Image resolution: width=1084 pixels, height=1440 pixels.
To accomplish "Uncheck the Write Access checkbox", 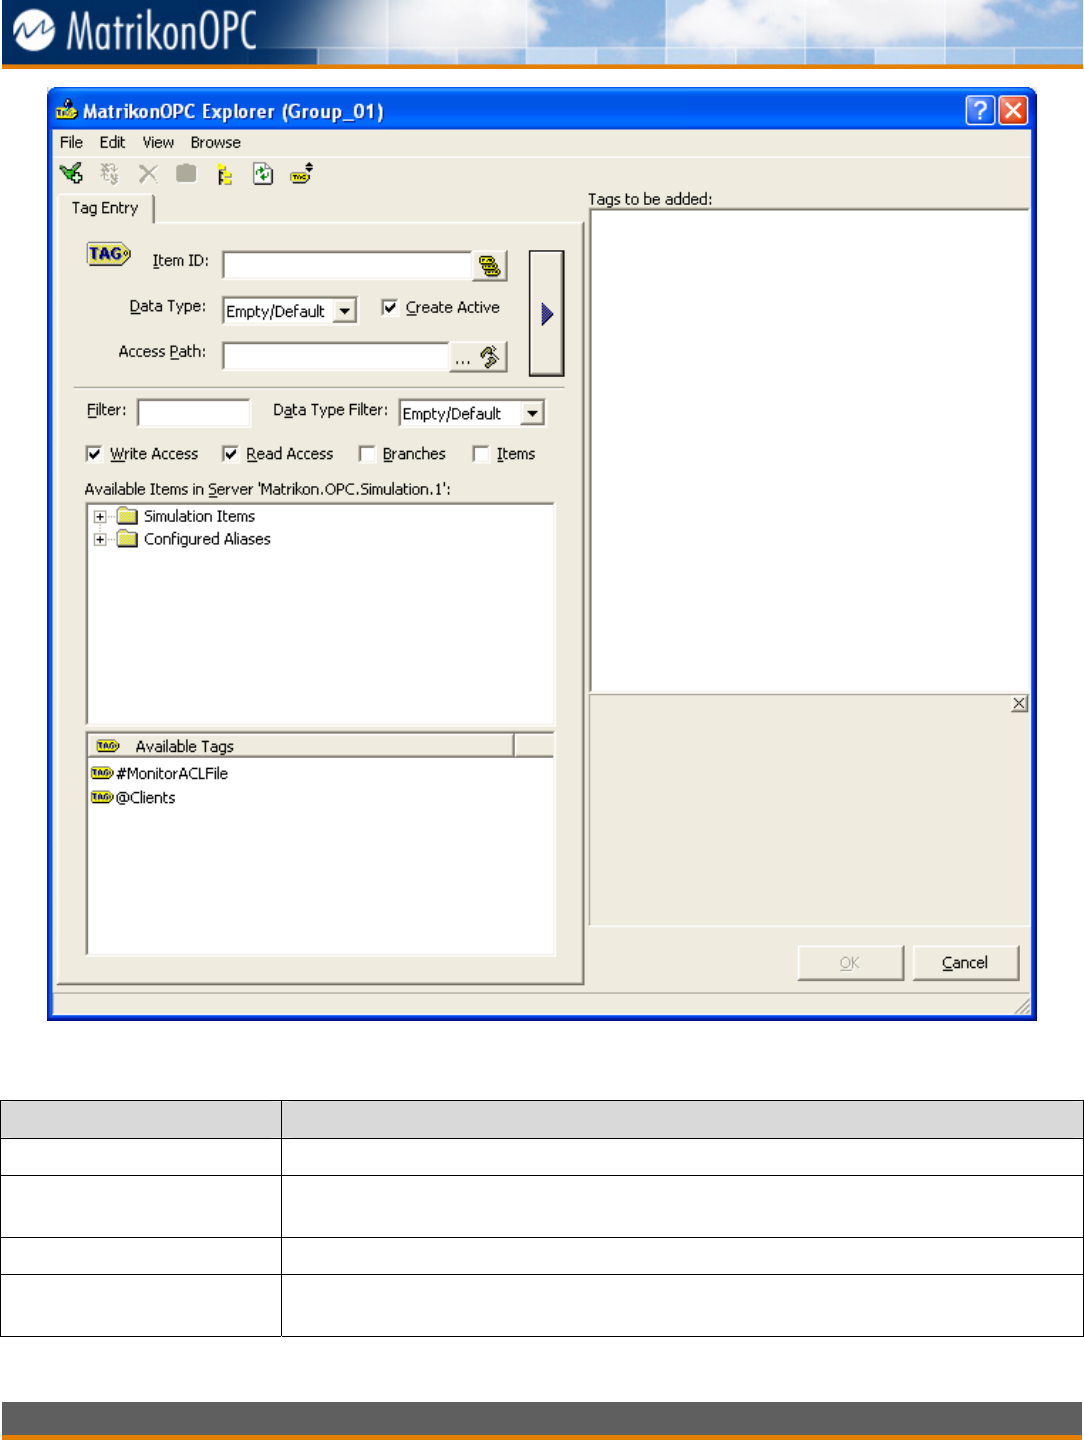I will coord(94,454).
